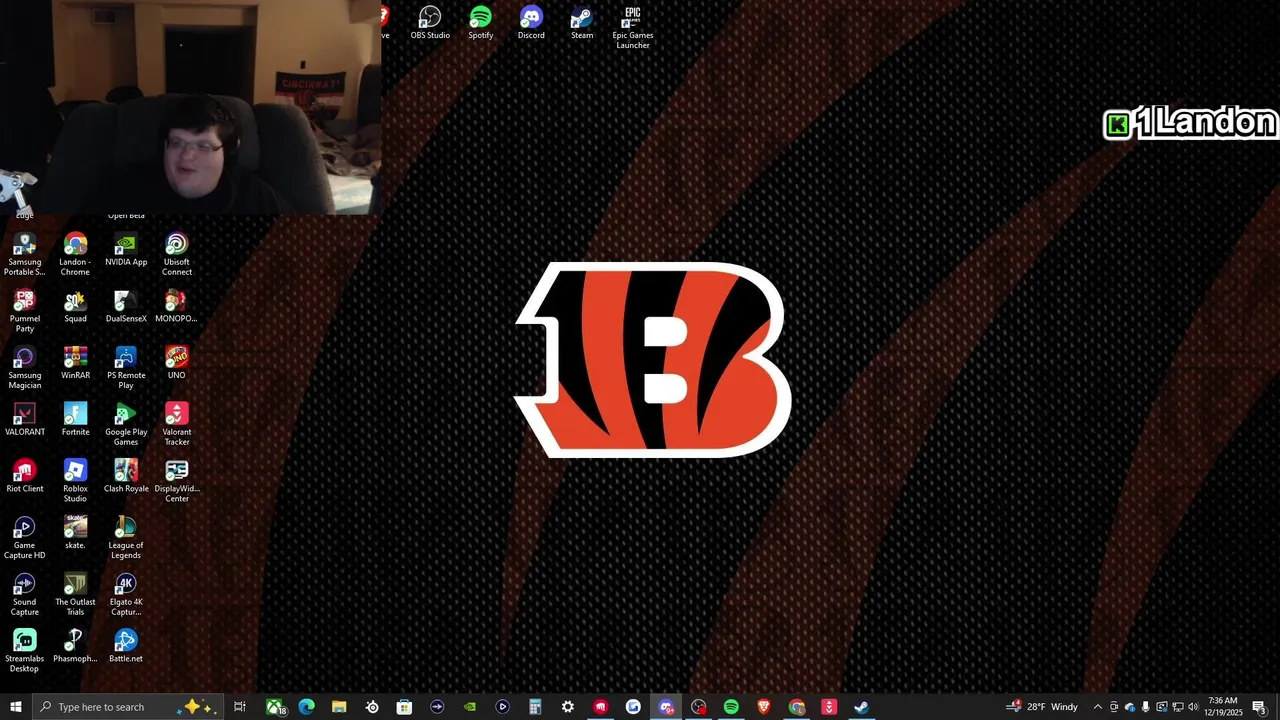This screenshot has height=720, width=1280.
Task: Open the OBS Studio desktop shortcut
Action: tap(430, 23)
